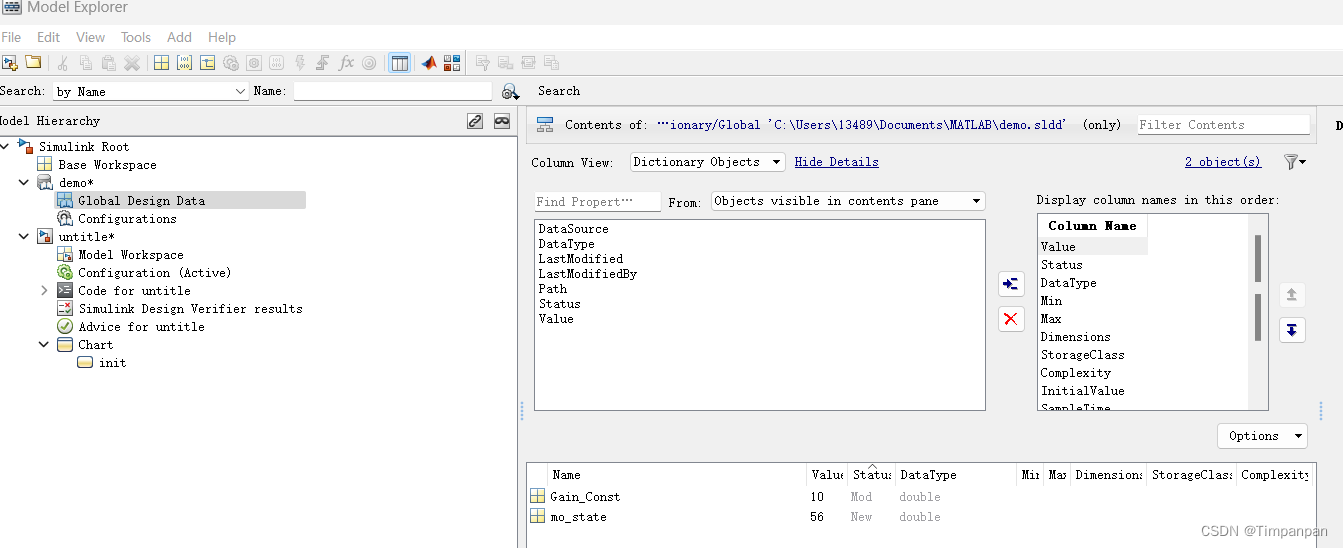Add a MATLAB Variable via toolbar icon
Screen dimensions: 1343x548
pyautogui.click(x=161, y=63)
